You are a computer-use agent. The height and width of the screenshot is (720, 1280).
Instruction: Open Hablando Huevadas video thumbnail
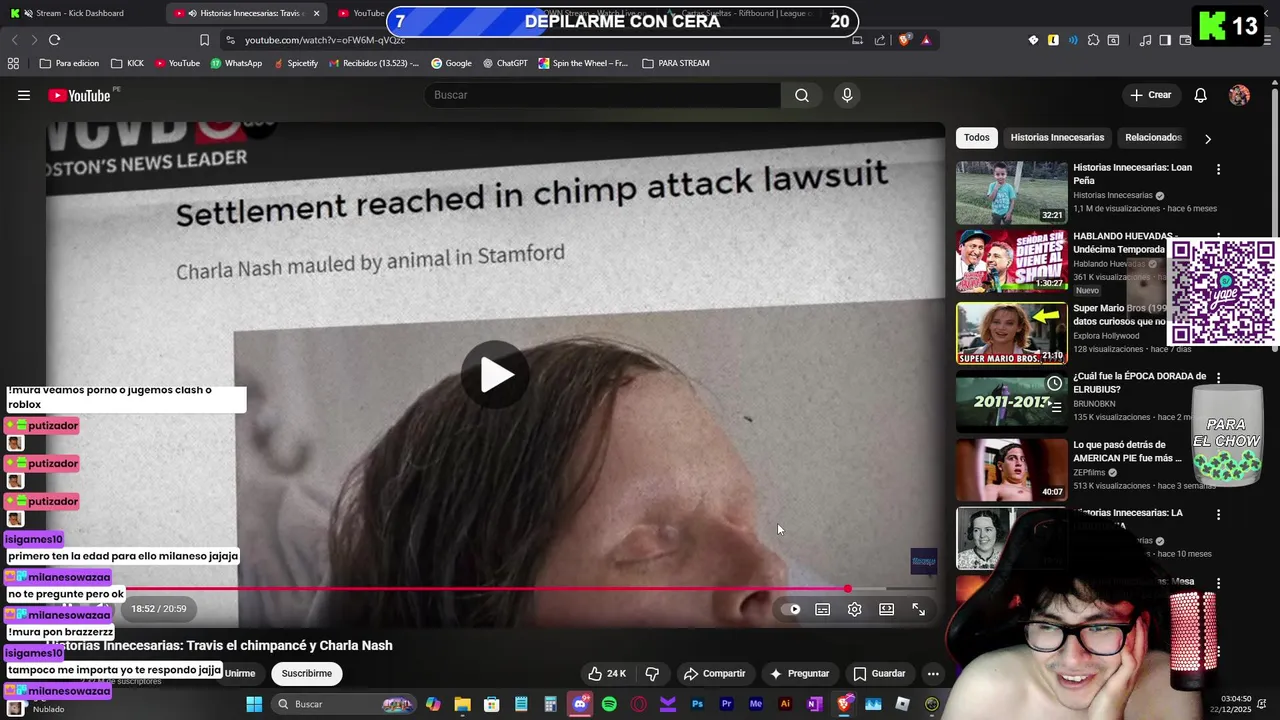coord(1011,261)
